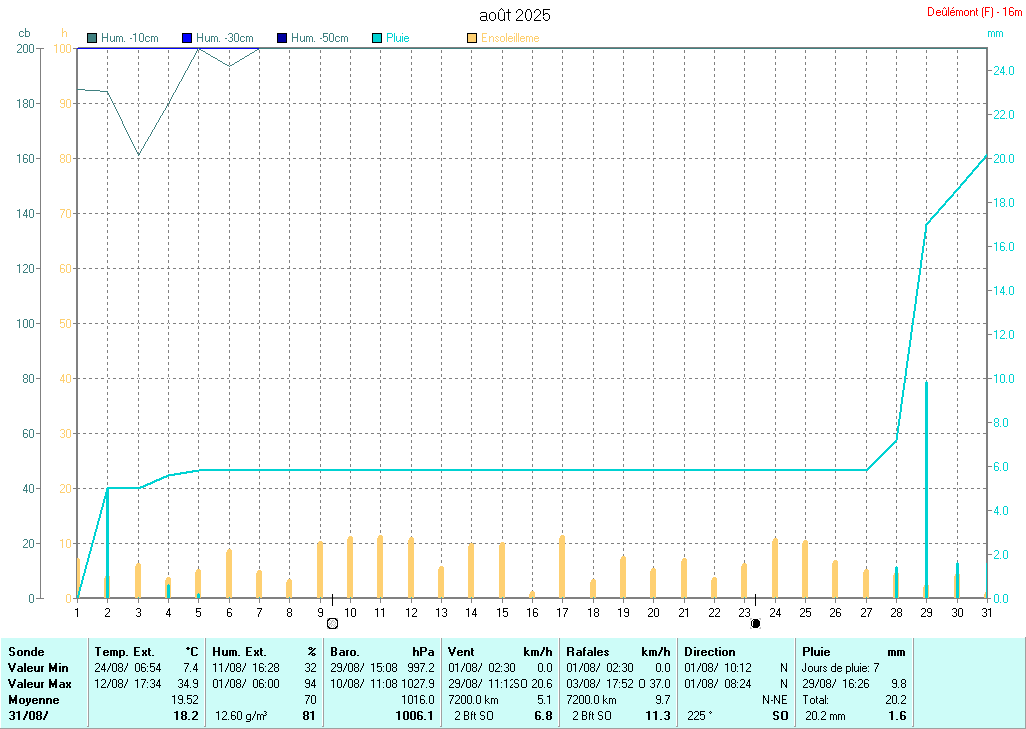This screenshot has height=729, width=1026.
Task: Click the new moon icon near day 23
Action: [755, 623]
